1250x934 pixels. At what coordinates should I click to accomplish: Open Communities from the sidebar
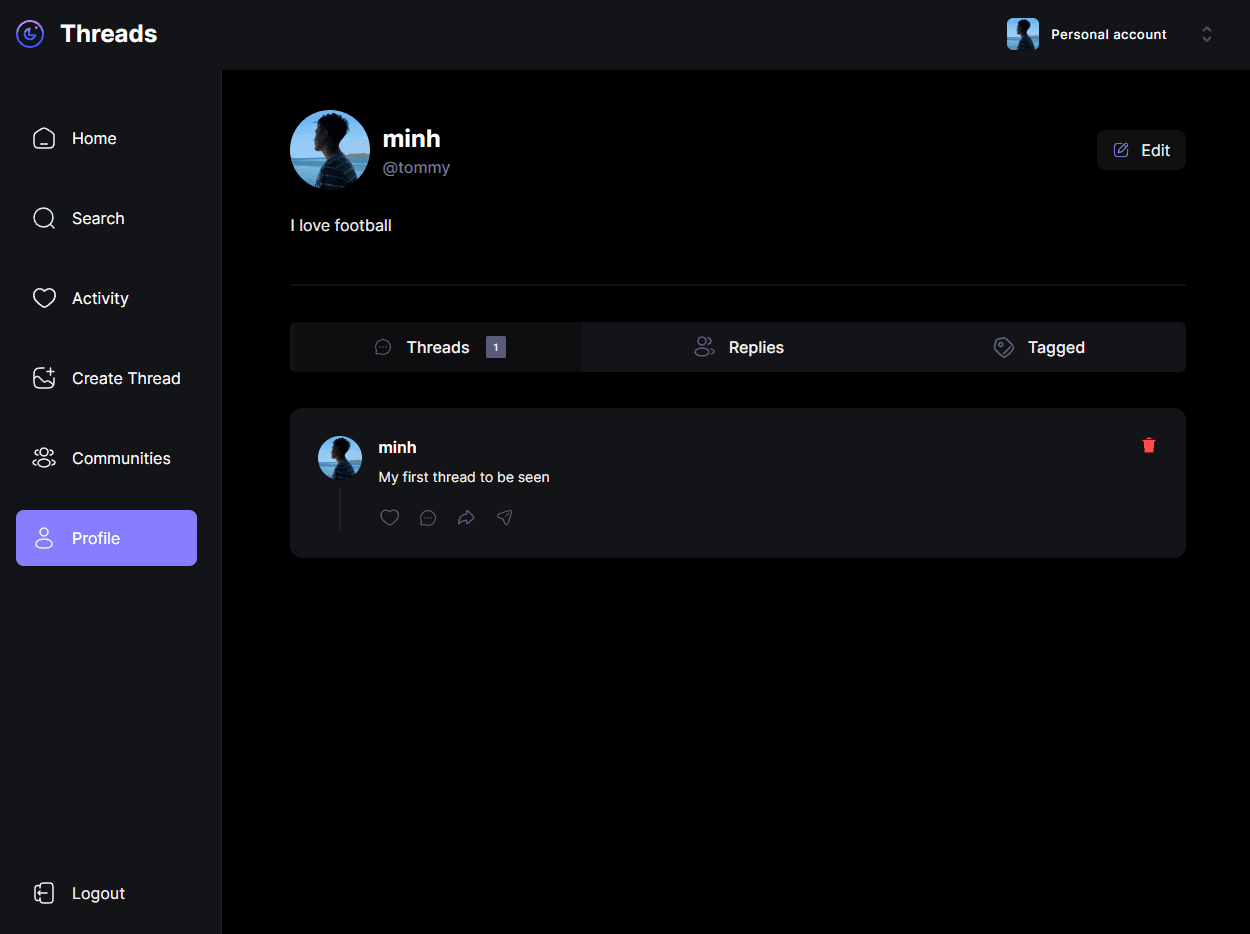click(x=106, y=458)
